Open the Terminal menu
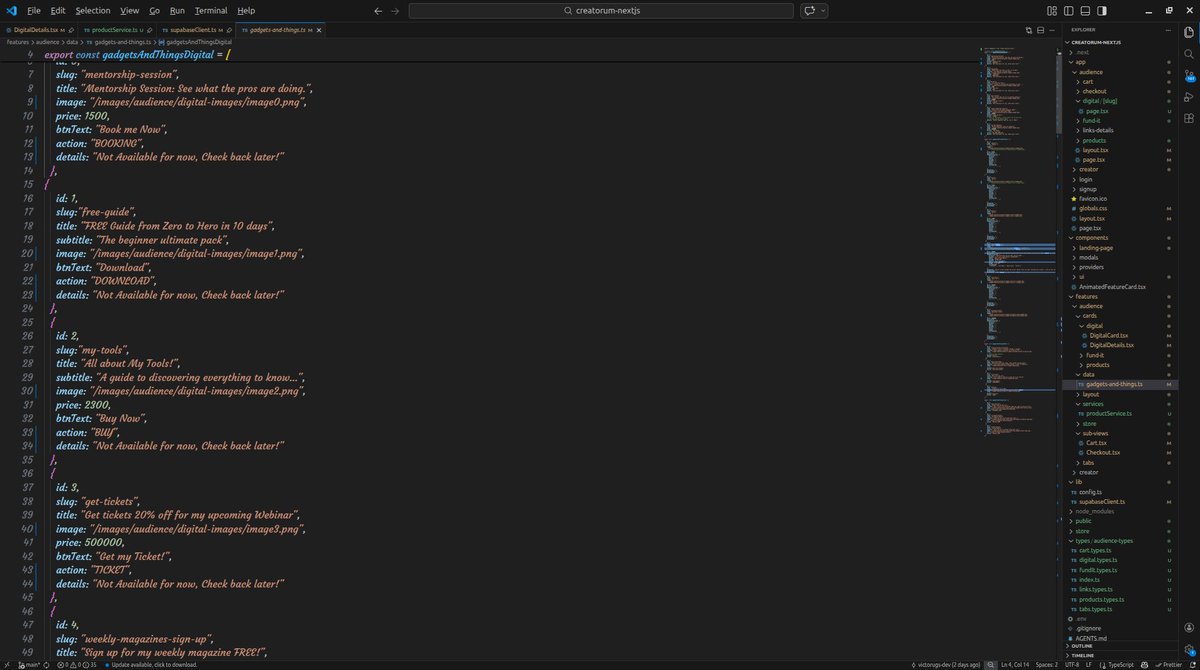1200x670 pixels. pos(211,10)
